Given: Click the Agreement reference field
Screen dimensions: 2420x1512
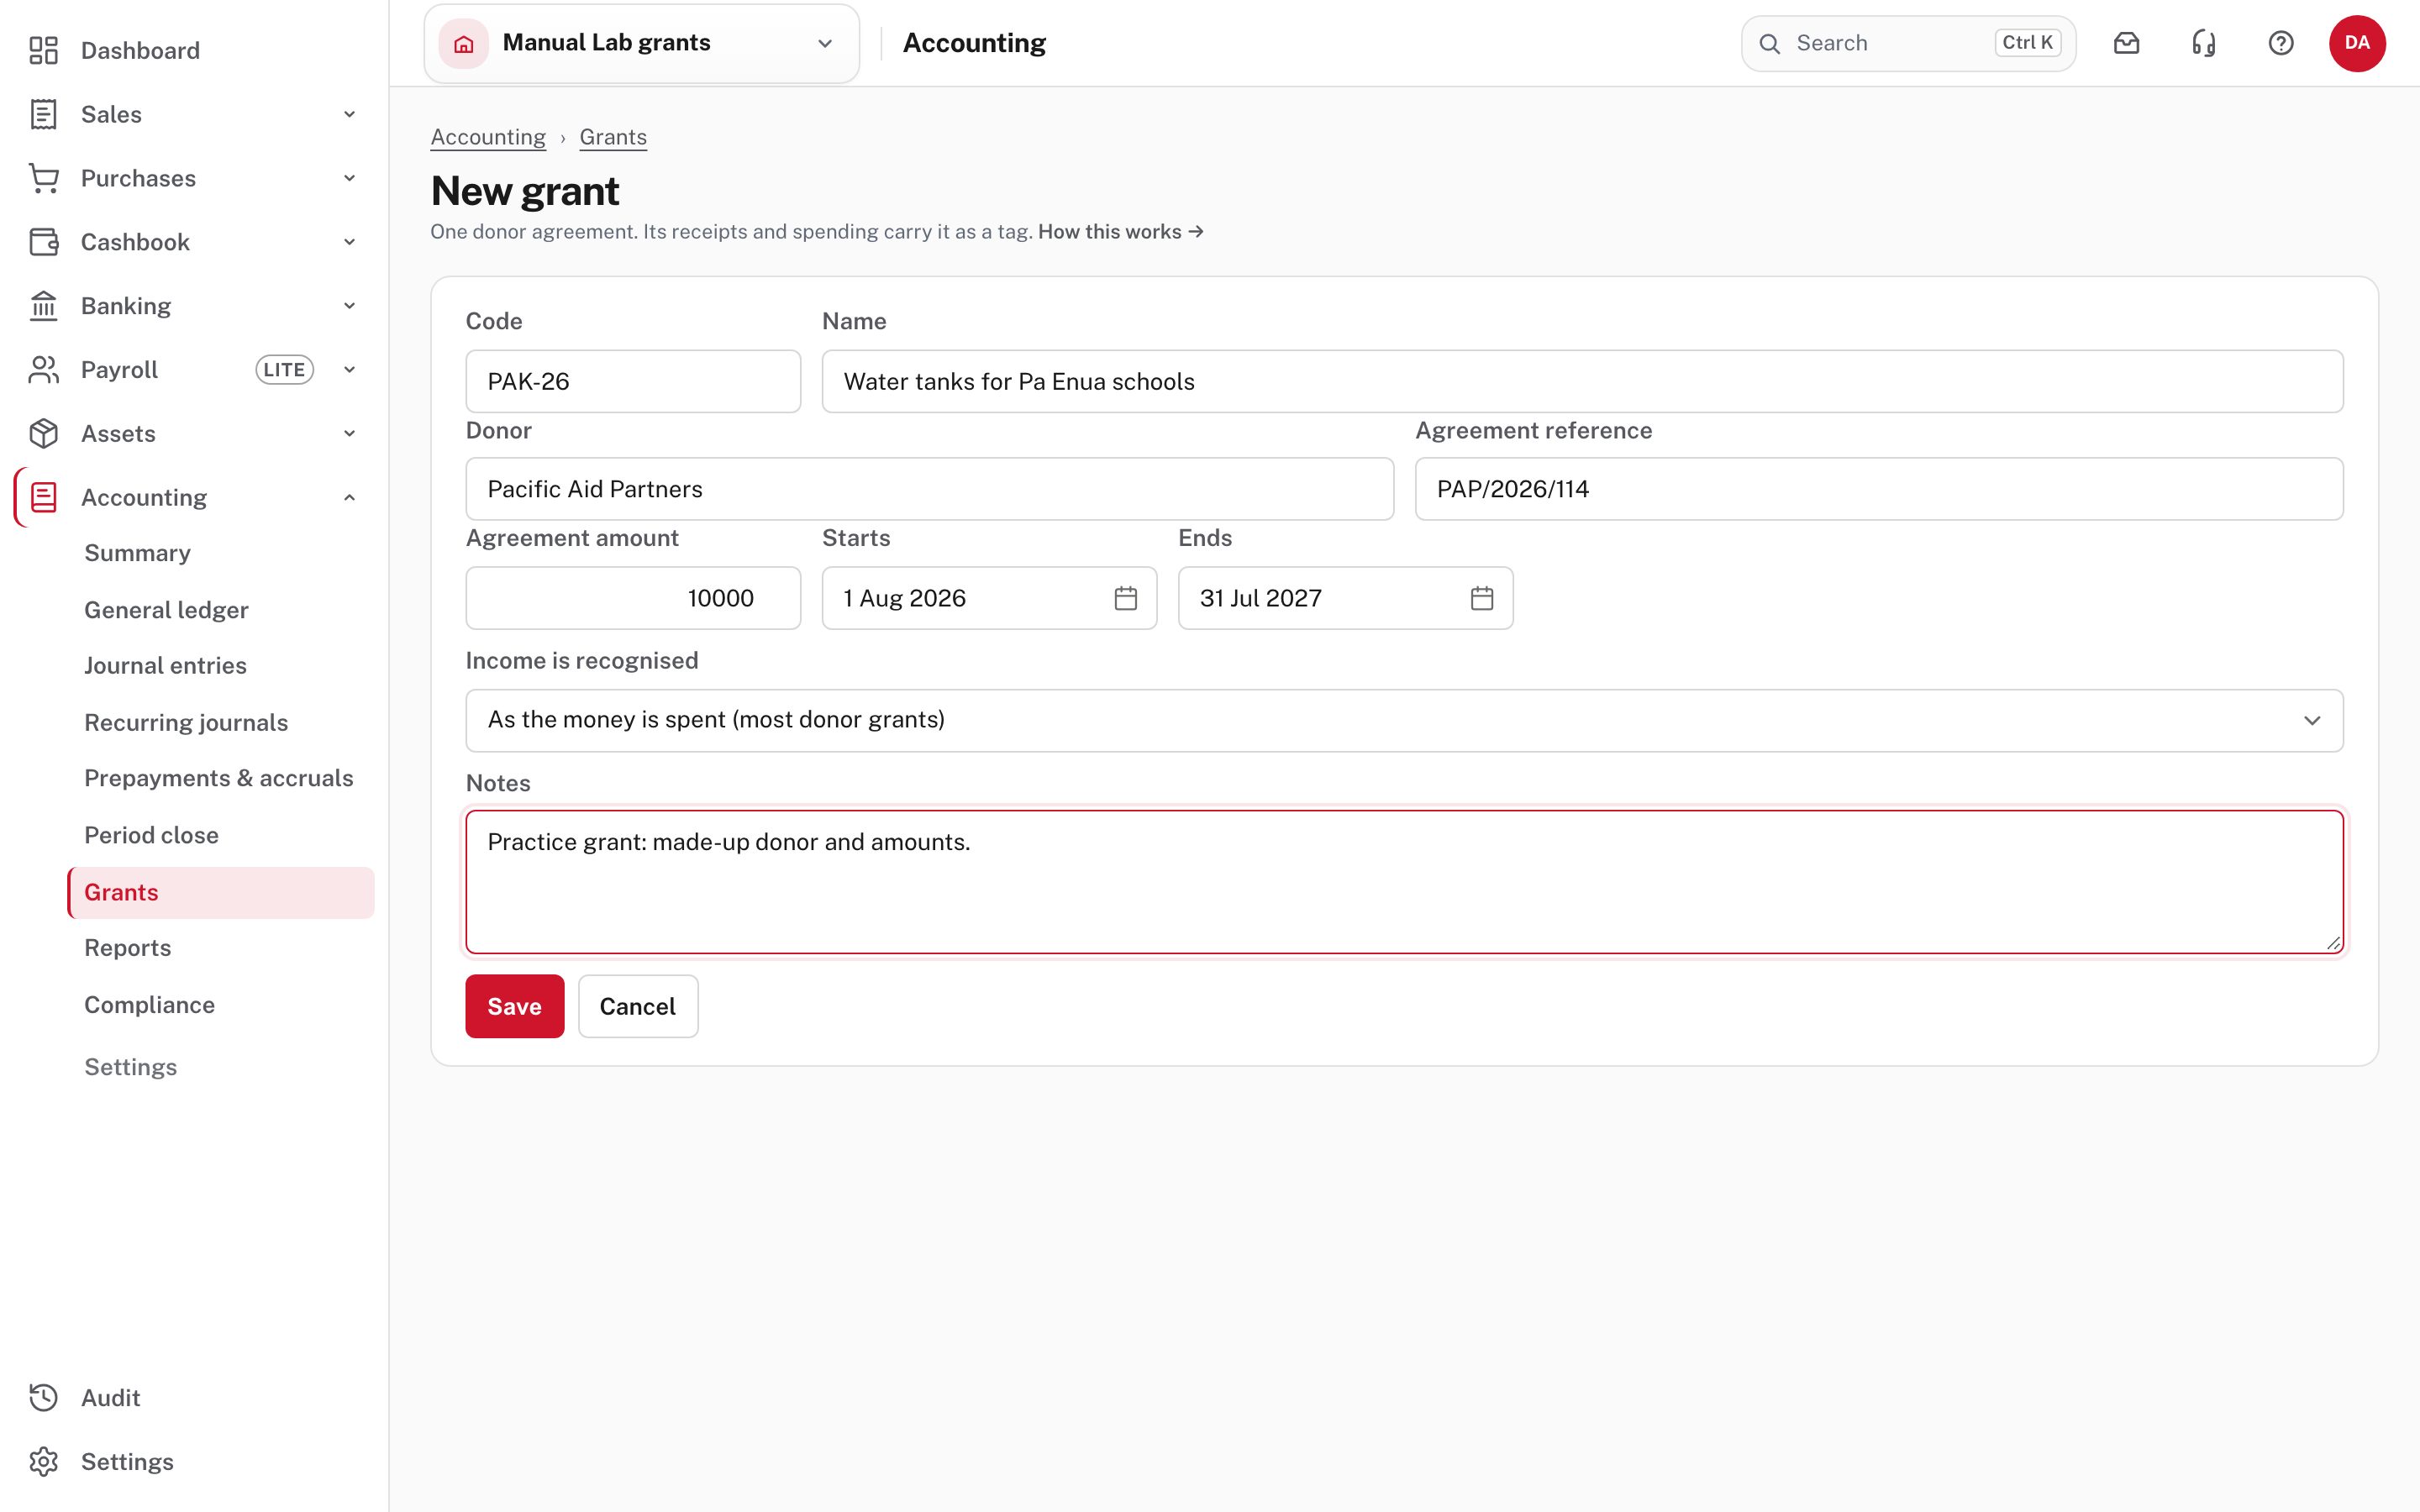Looking at the screenshot, I should (1878, 489).
